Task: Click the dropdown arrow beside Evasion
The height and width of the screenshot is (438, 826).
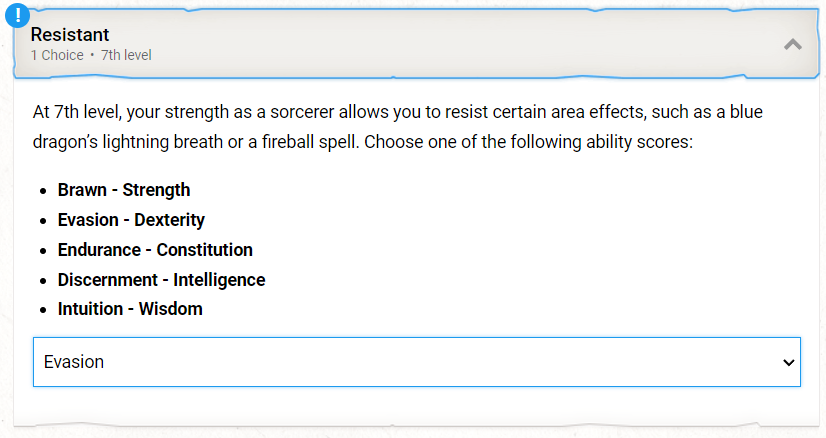Action: [x=788, y=363]
